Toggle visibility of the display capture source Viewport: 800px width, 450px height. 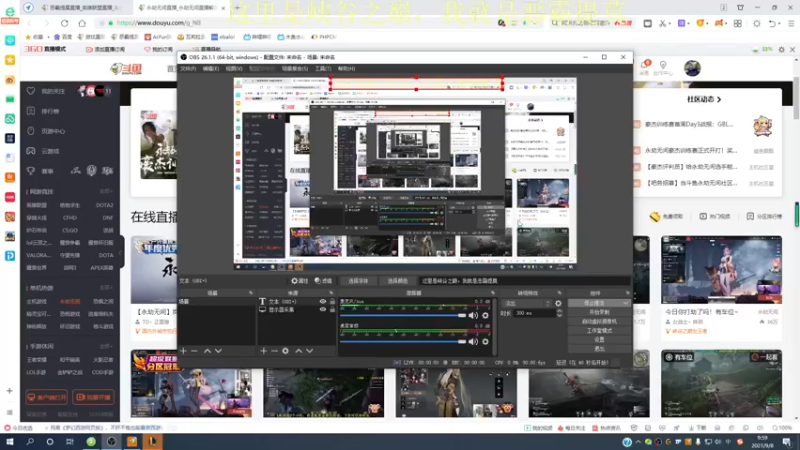point(322,310)
